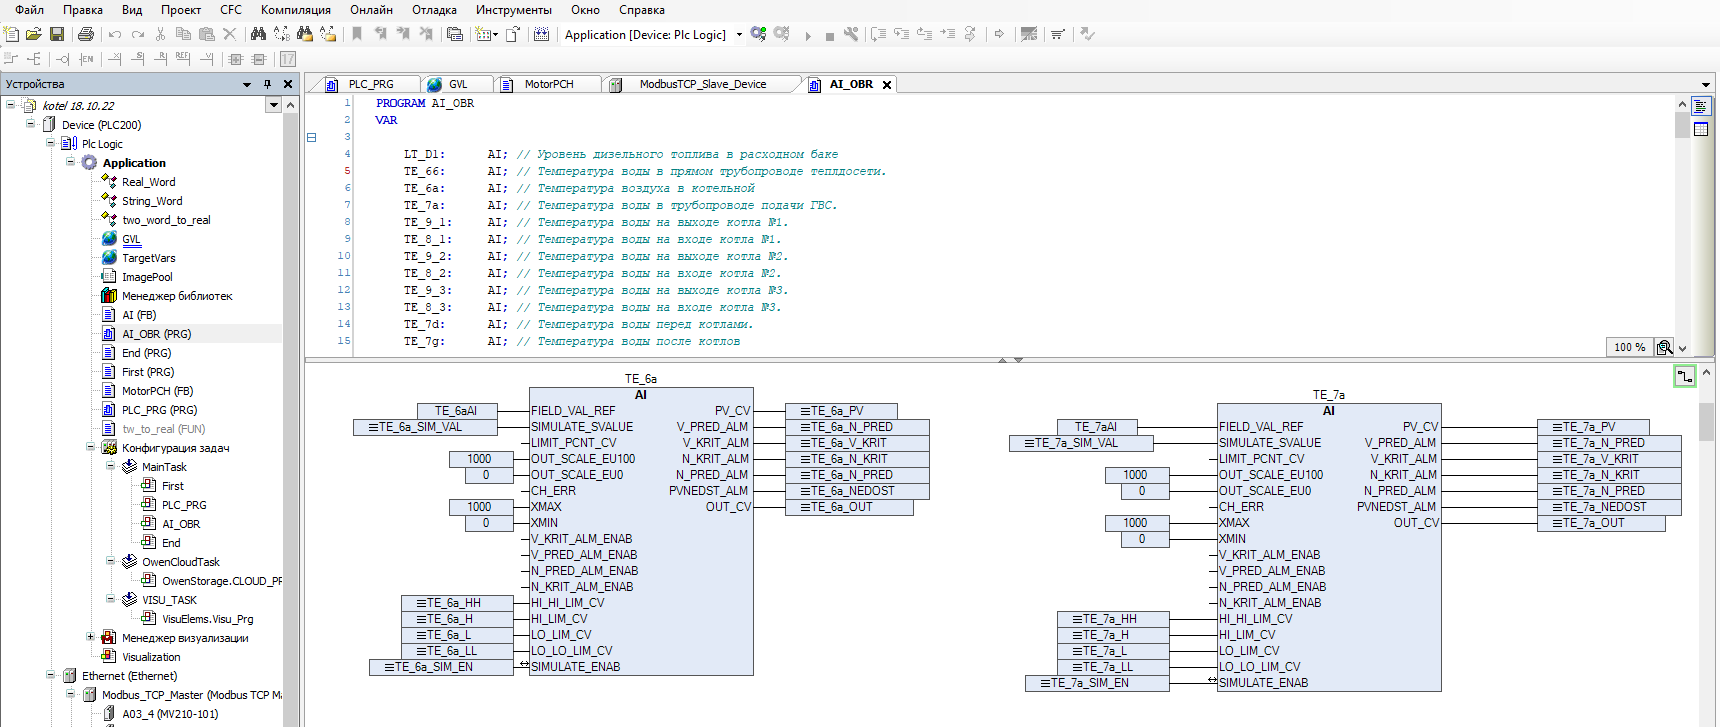Click the declaration editor vertical scrollbar
This screenshot has width=1720, height=727.
(1682, 225)
